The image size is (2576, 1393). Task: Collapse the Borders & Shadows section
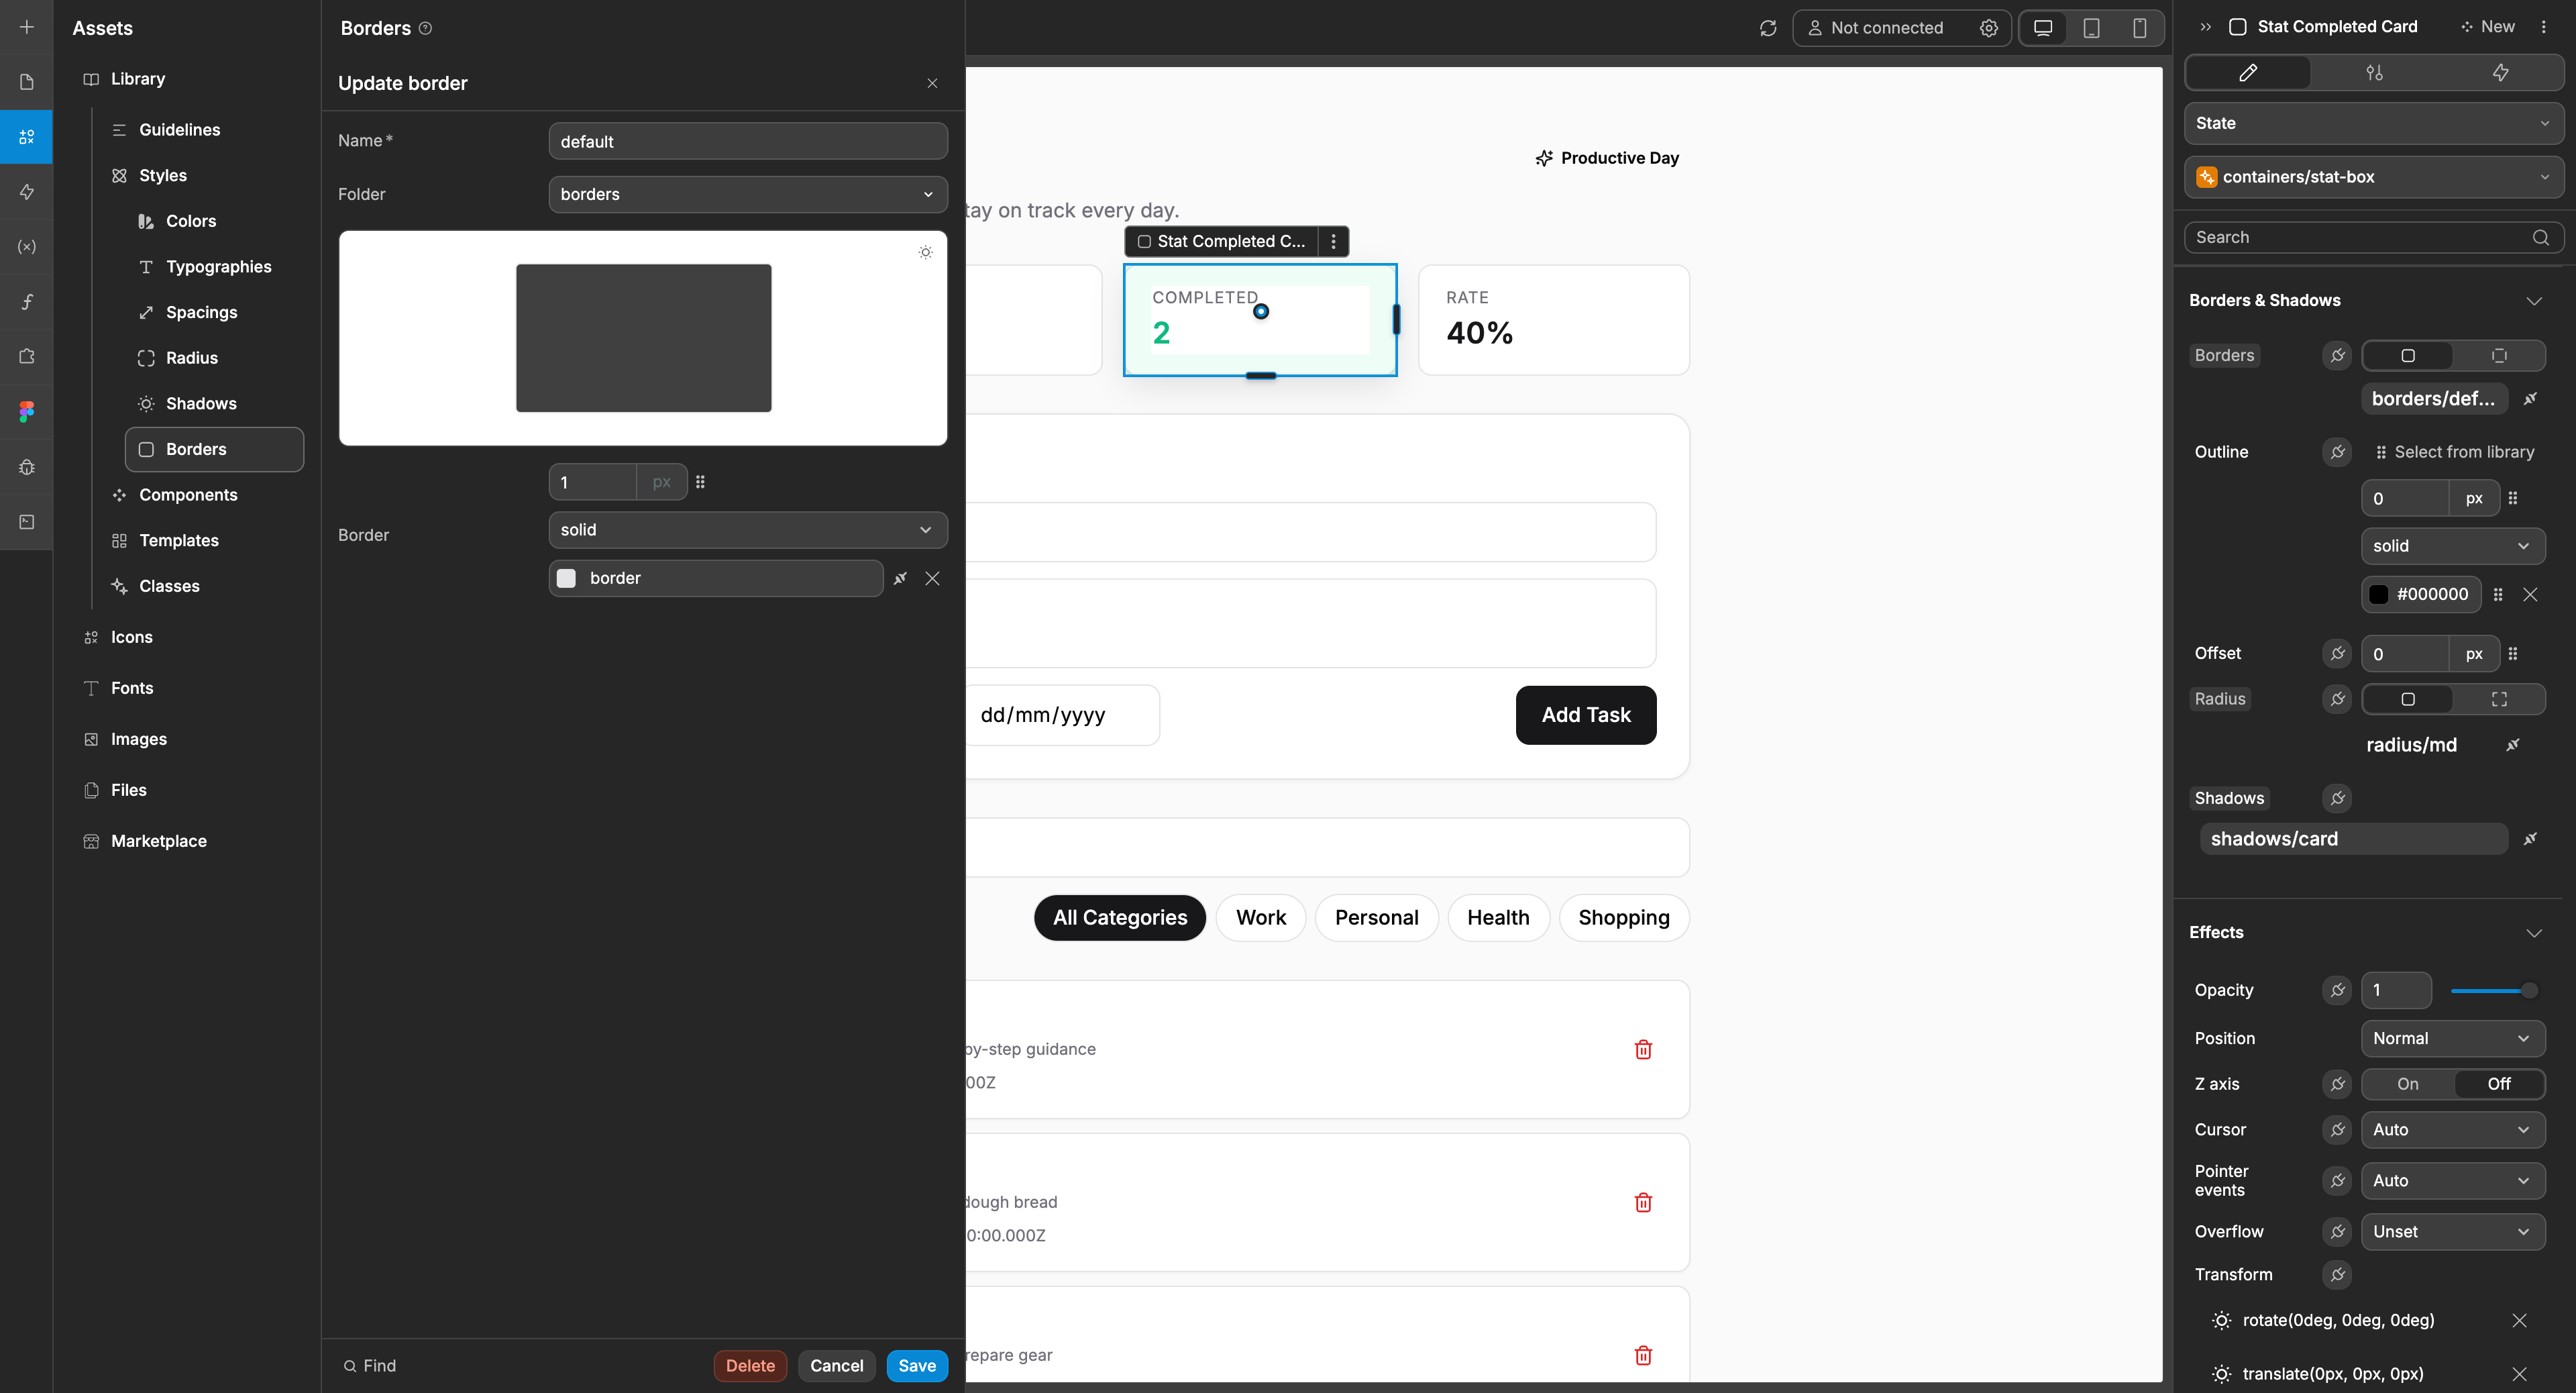click(x=2534, y=300)
